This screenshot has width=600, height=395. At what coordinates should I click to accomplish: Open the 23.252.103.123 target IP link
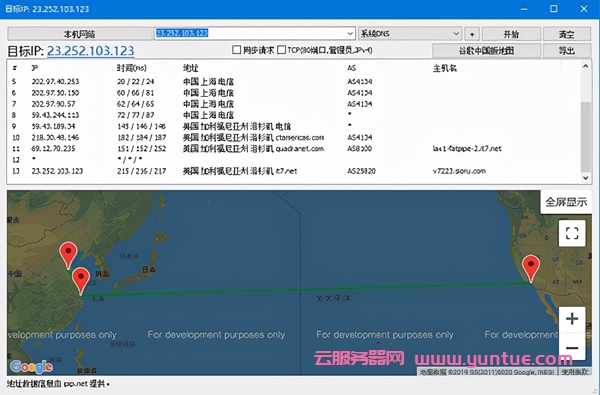coord(91,51)
